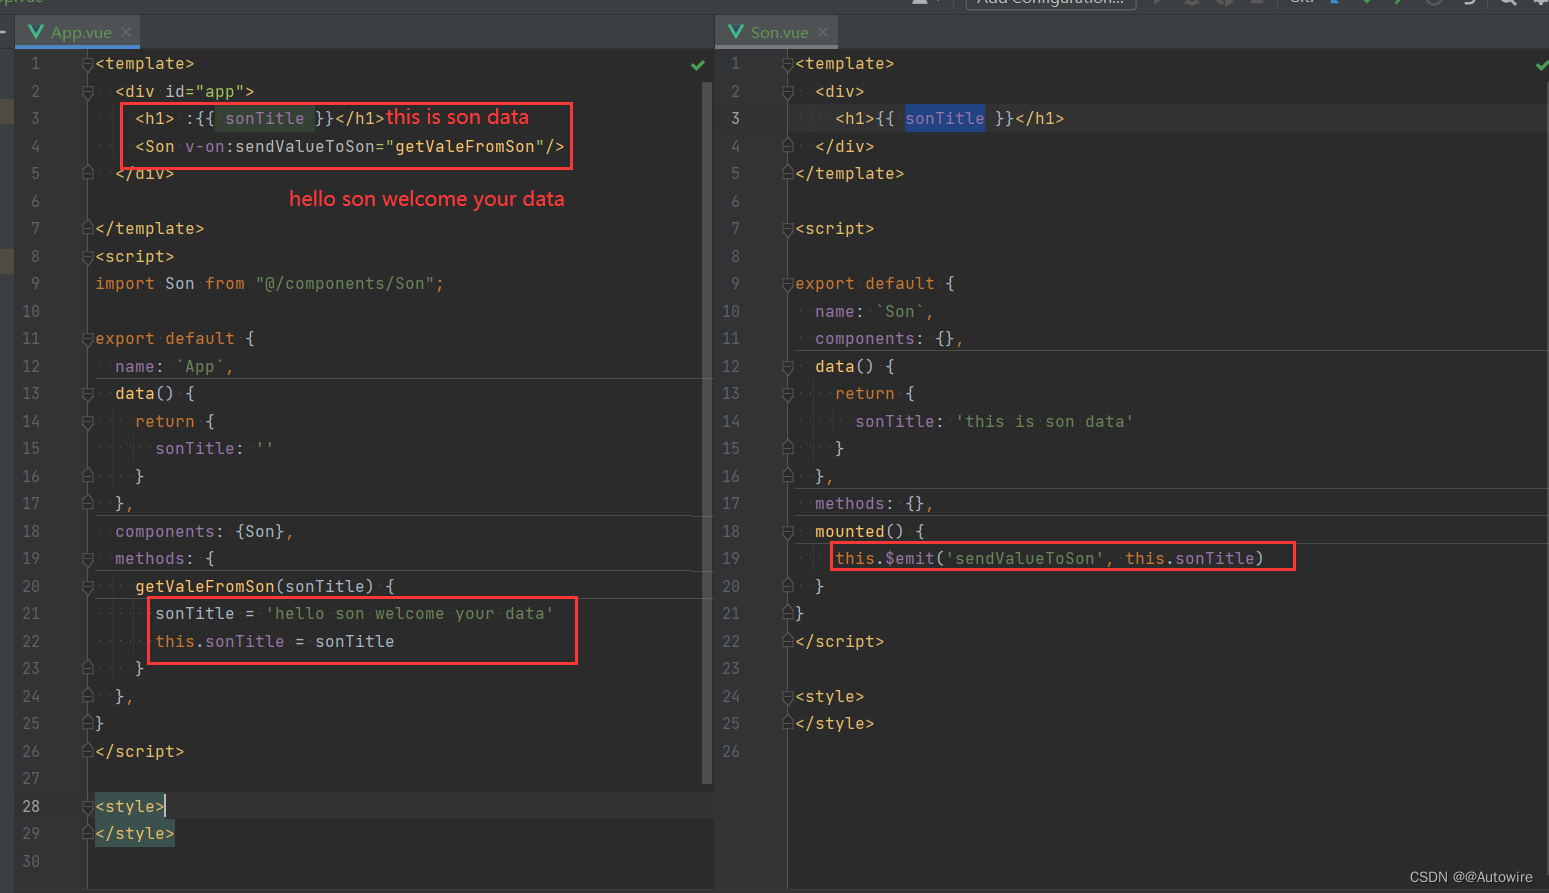Collapse the <style> block in Son.vue
Viewport: 1549px width, 893px height.
[x=787, y=697]
